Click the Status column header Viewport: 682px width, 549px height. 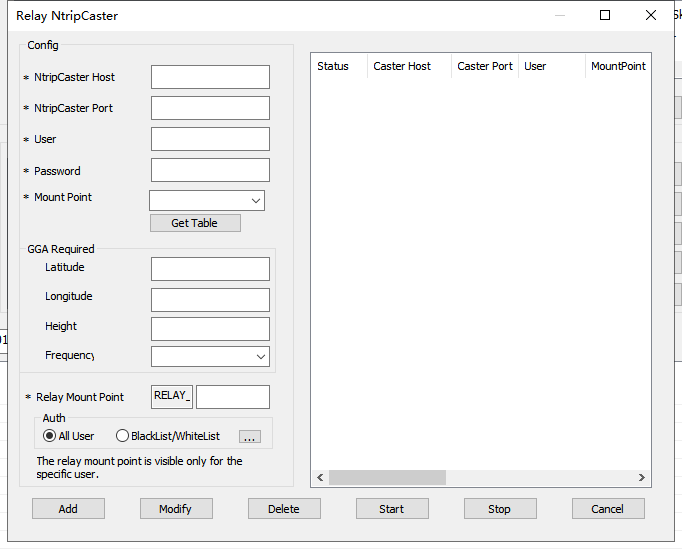click(339, 66)
